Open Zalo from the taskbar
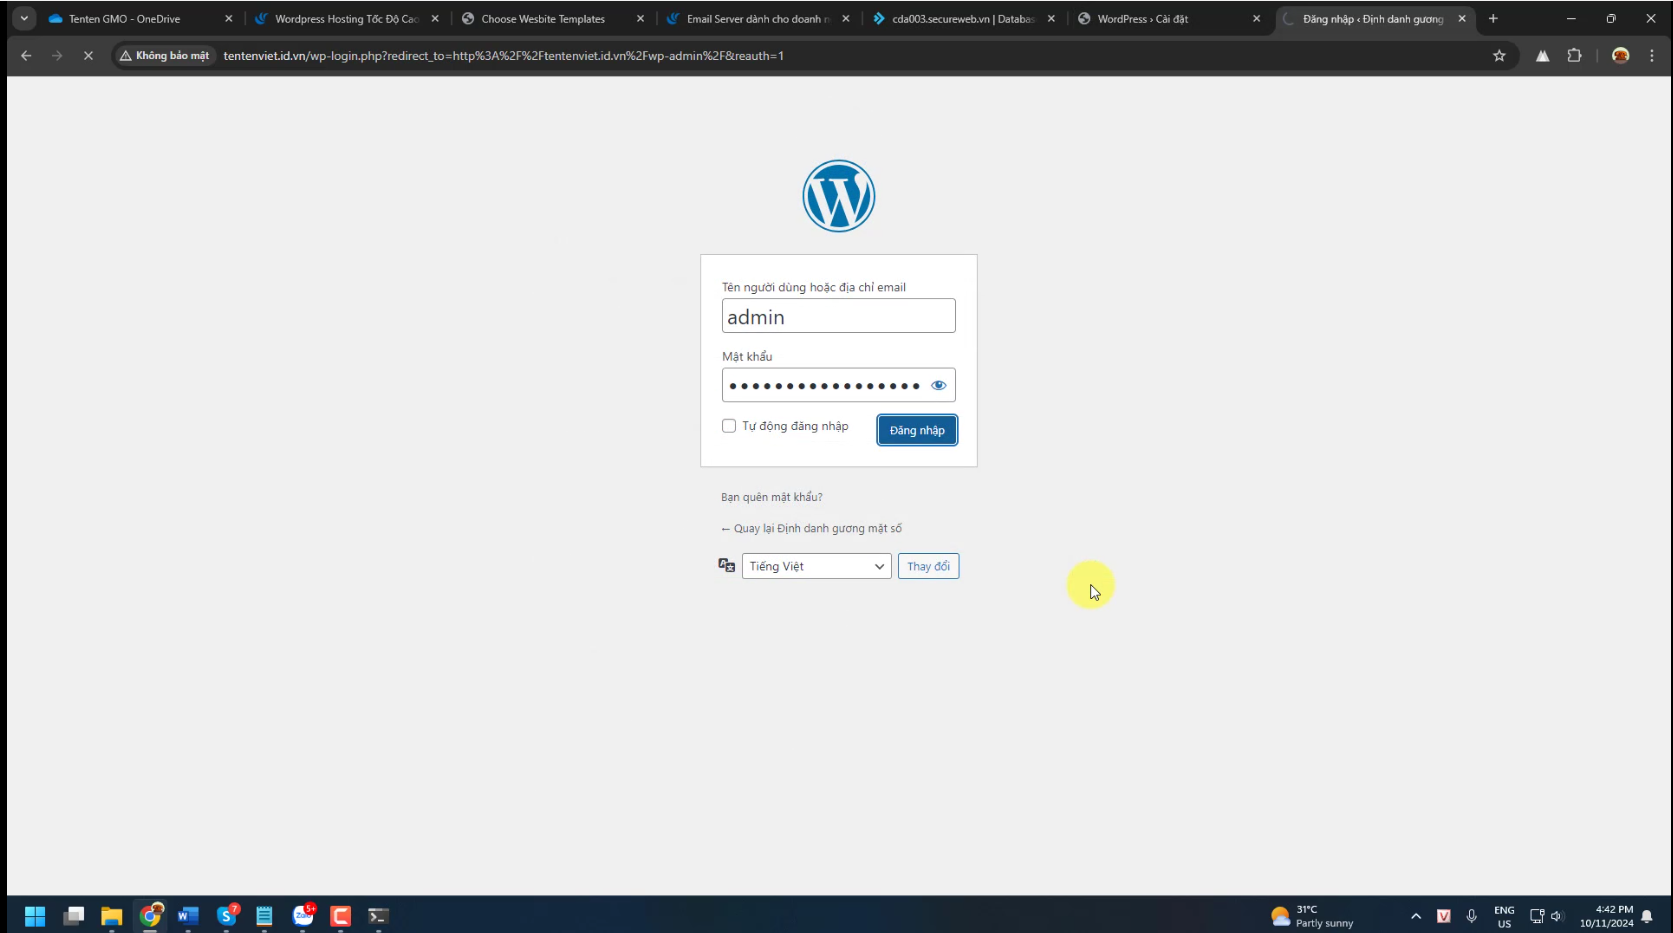 pyautogui.click(x=303, y=915)
